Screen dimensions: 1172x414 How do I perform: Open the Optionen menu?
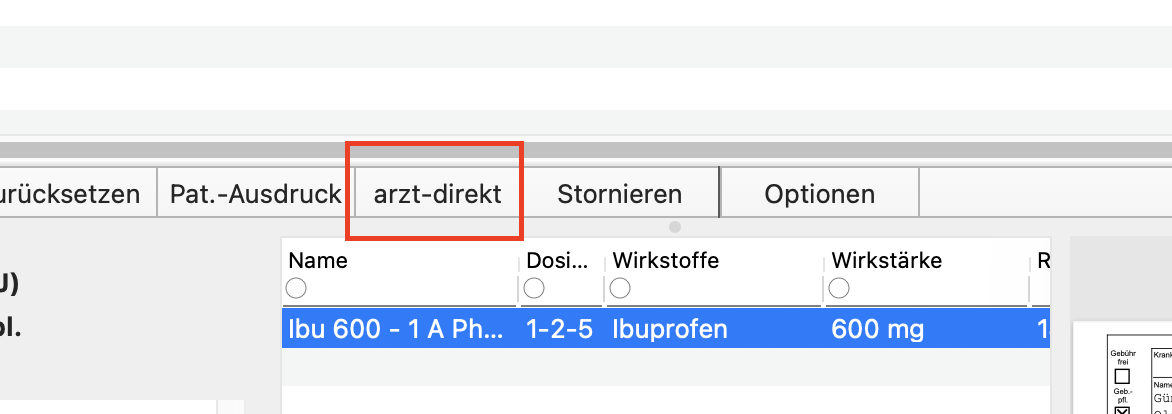819,194
